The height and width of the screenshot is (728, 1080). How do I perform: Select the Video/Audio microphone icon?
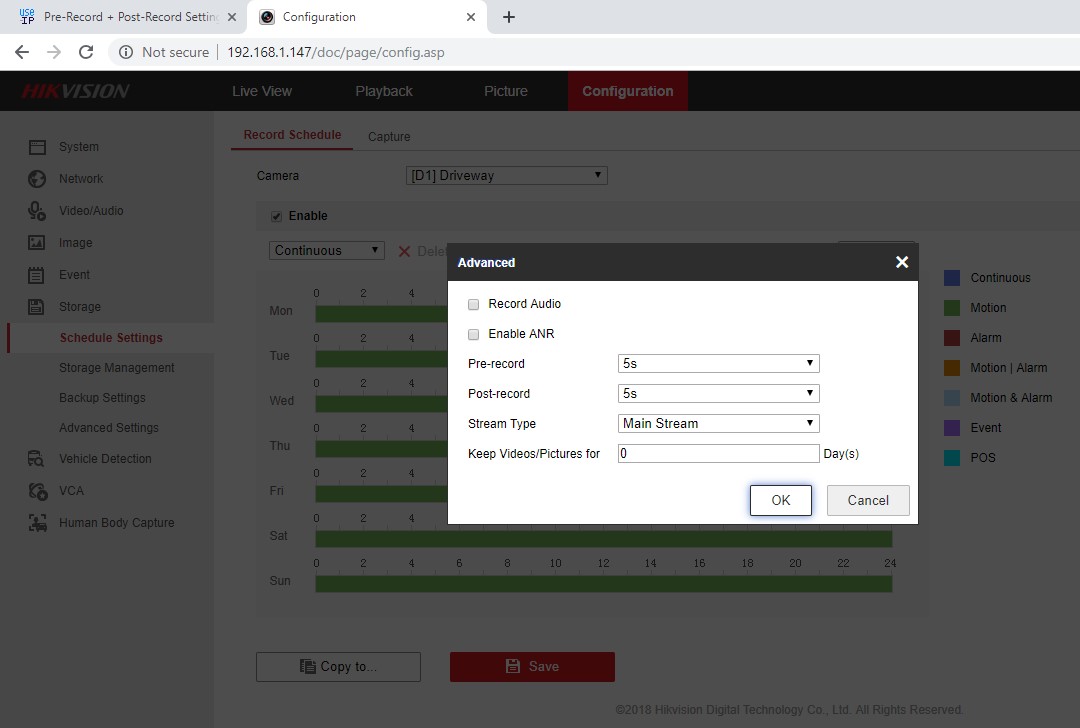tap(37, 211)
